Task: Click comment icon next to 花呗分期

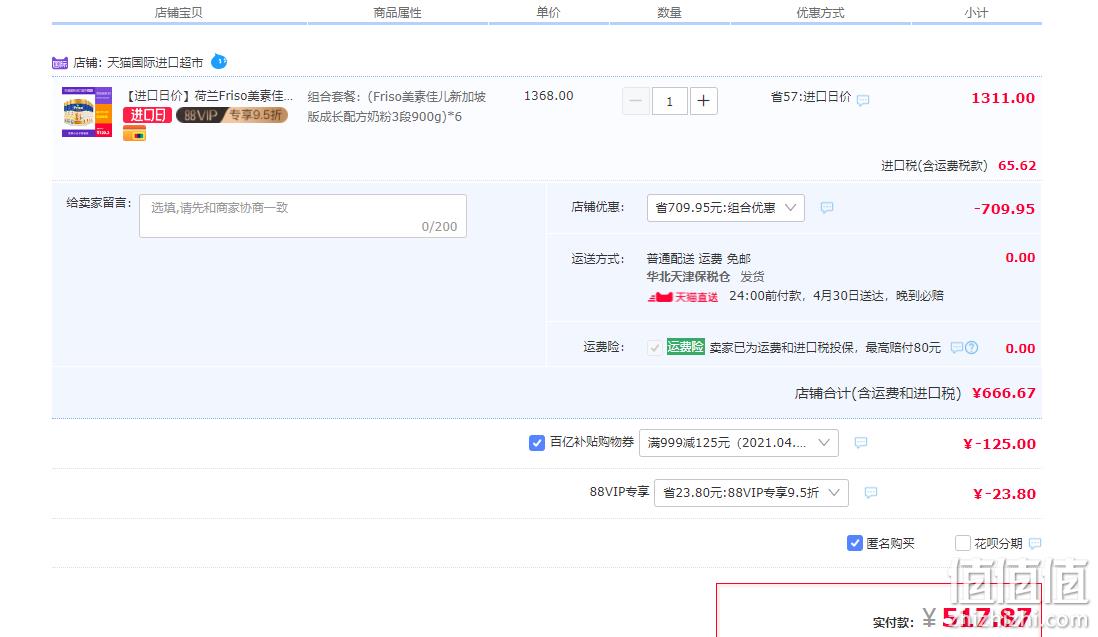Action: (x=1035, y=543)
